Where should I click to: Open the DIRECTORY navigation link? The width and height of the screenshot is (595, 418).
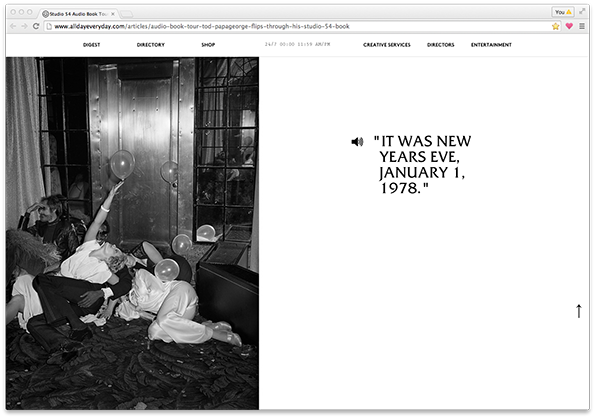[151, 45]
